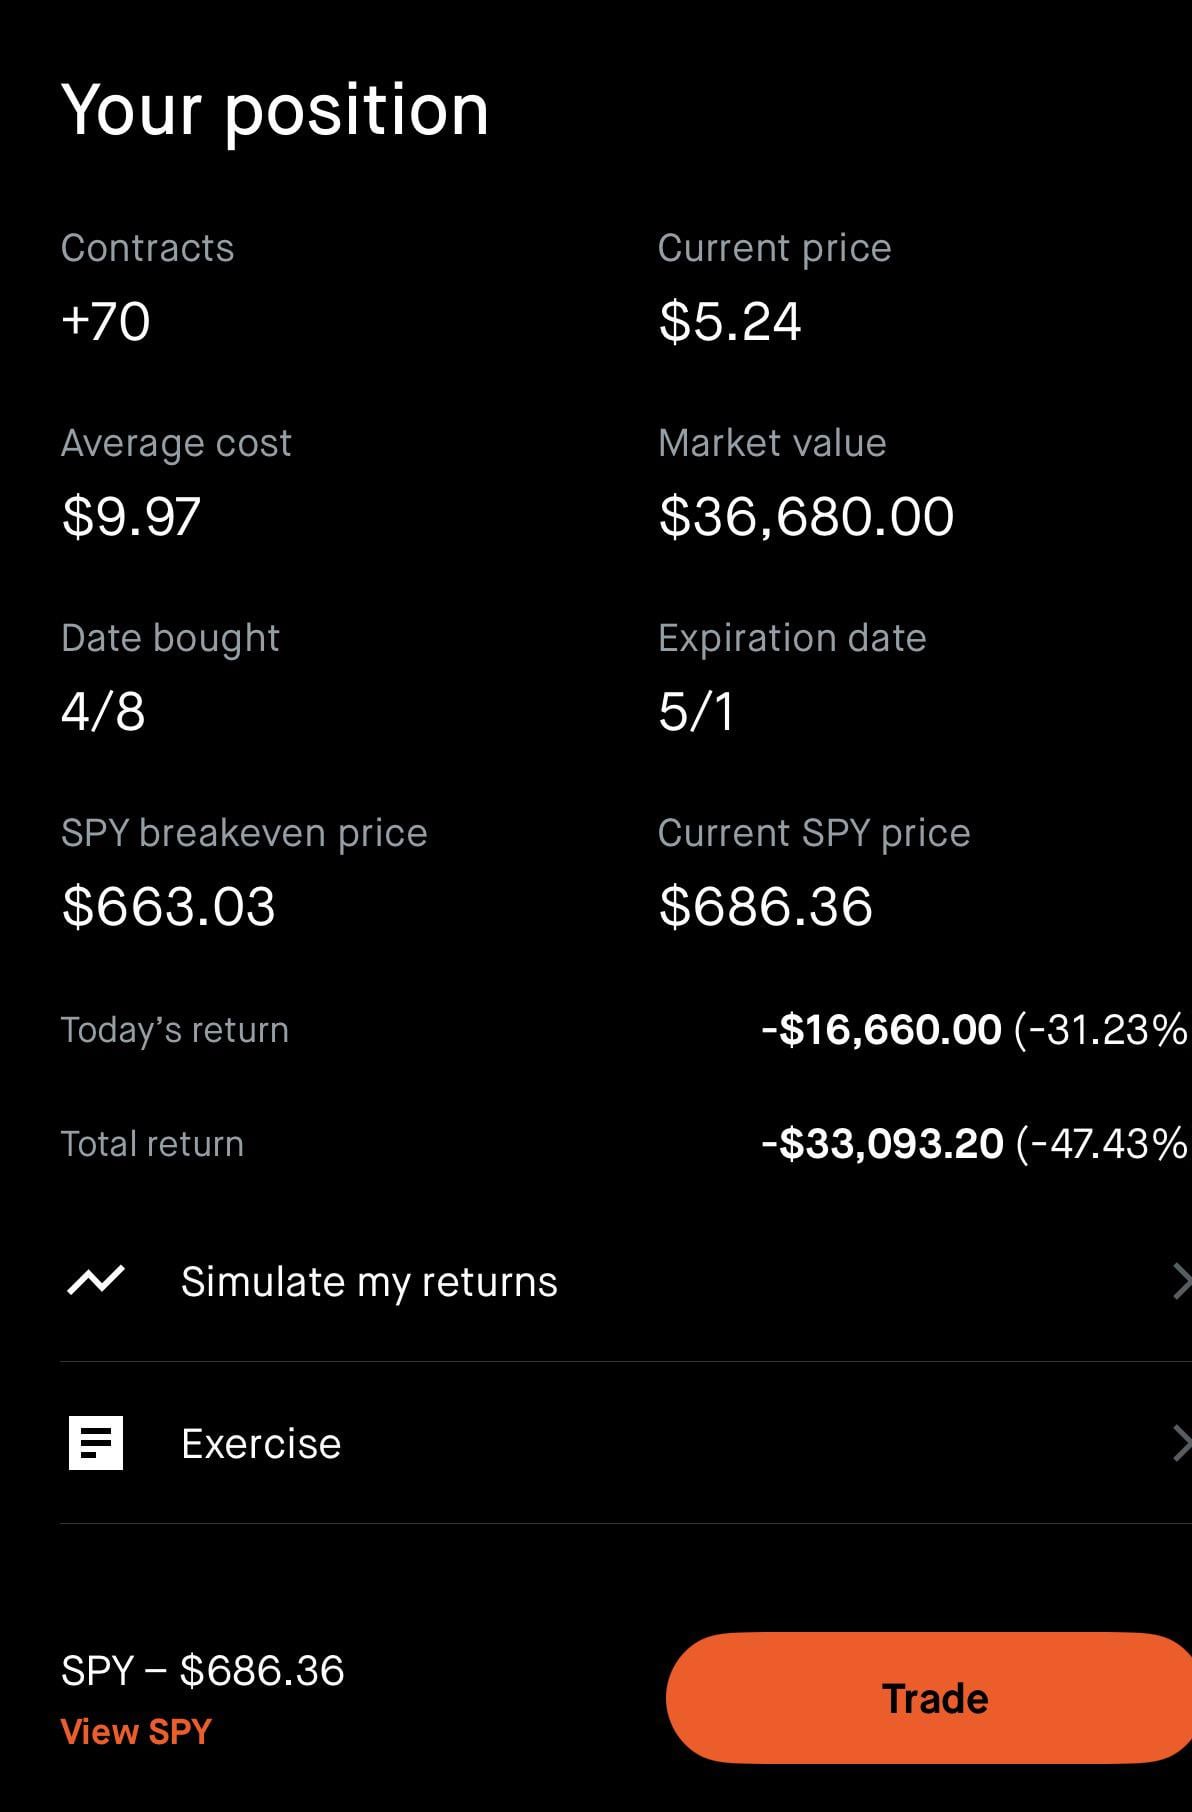This screenshot has height=1812, width=1192.
Task: Tap the SPY breakeven price $663.03
Action: (168, 907)
